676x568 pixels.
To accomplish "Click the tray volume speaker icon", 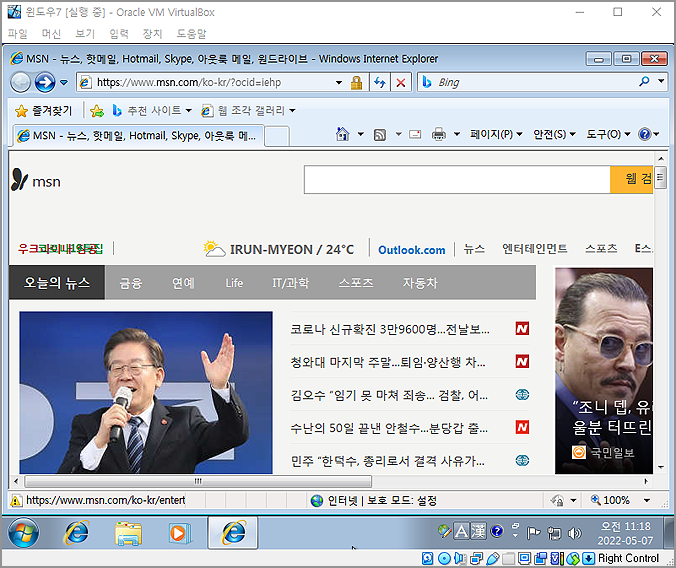I will tap(575, 533).
